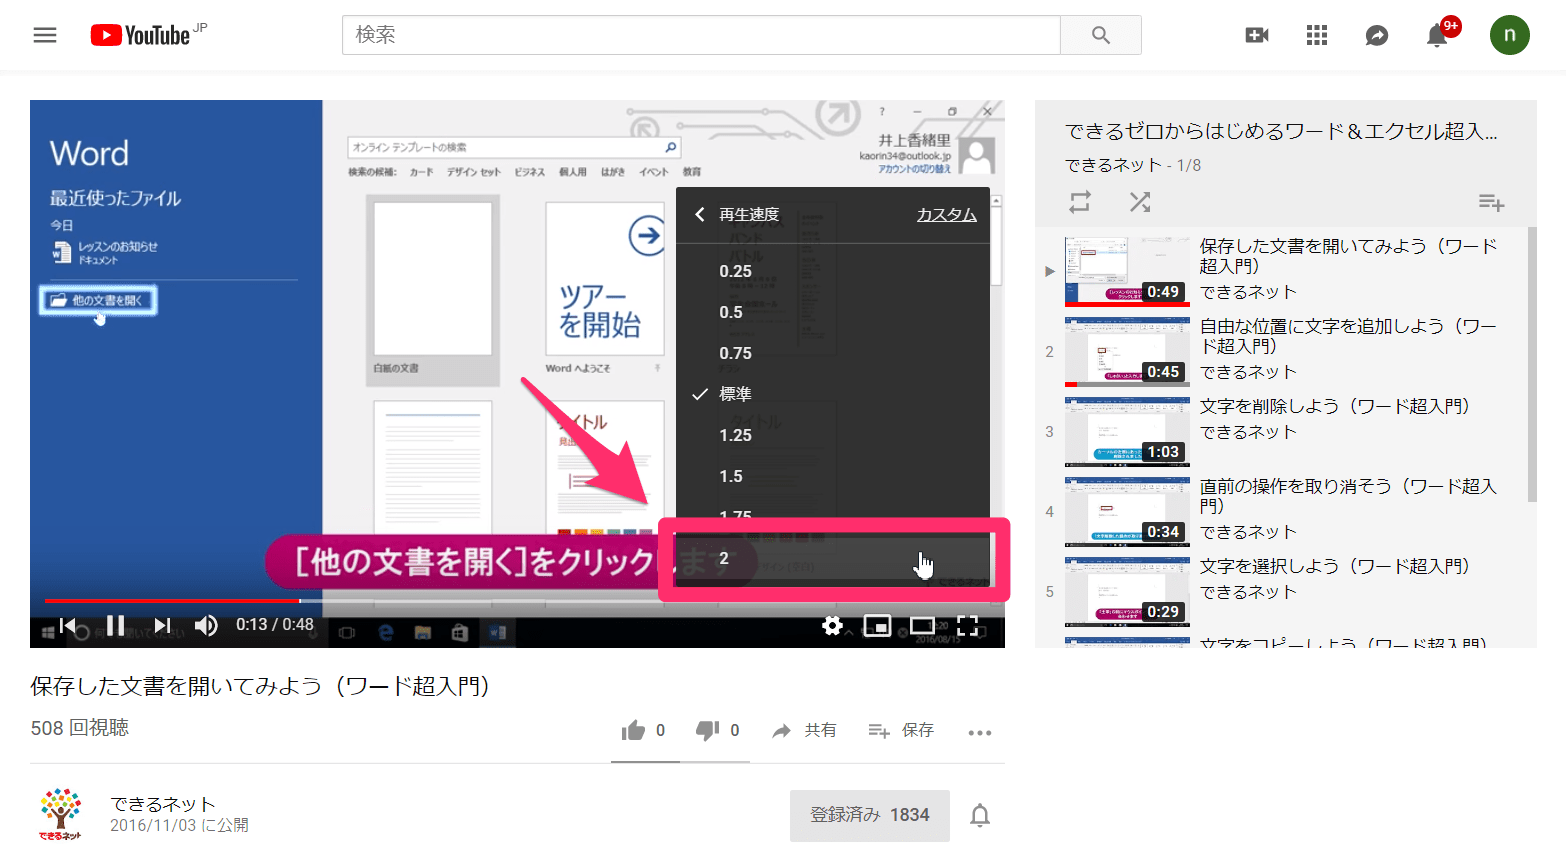Select 0.5 playback speed
The height and width of the screenshot is (851, 1566).
click(833, 312)
